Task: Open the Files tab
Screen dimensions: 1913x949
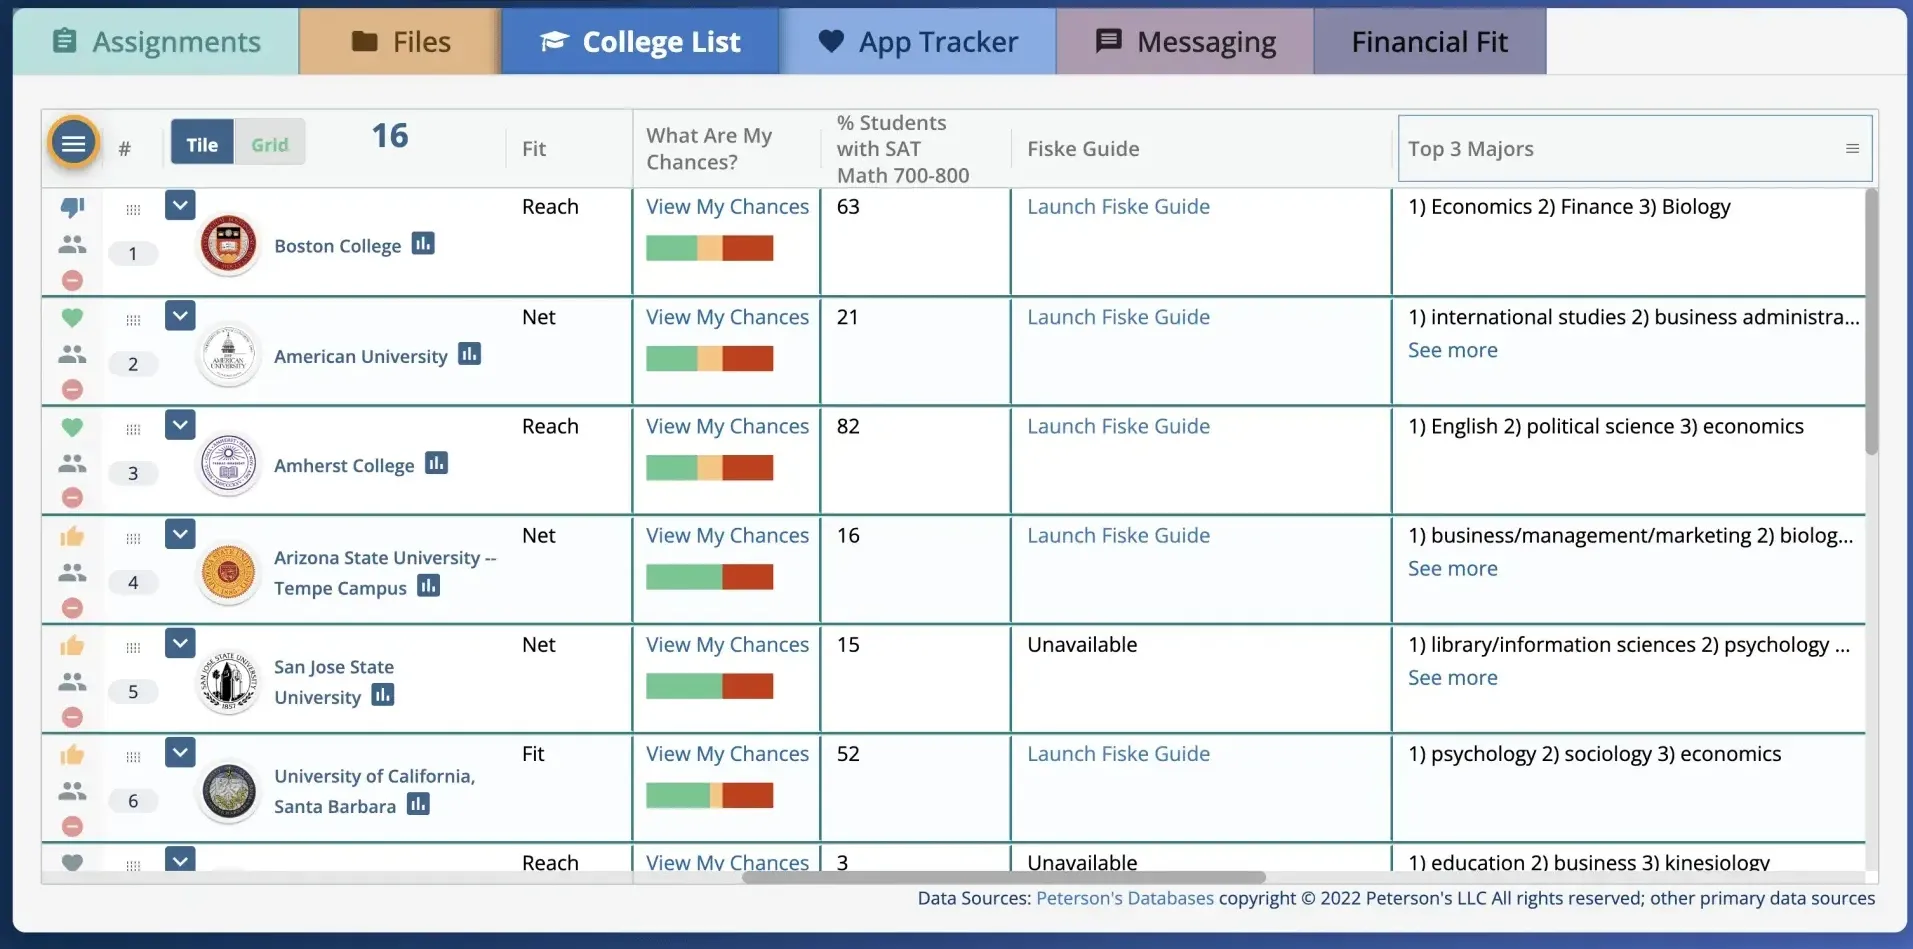Action: pos(400,41)
